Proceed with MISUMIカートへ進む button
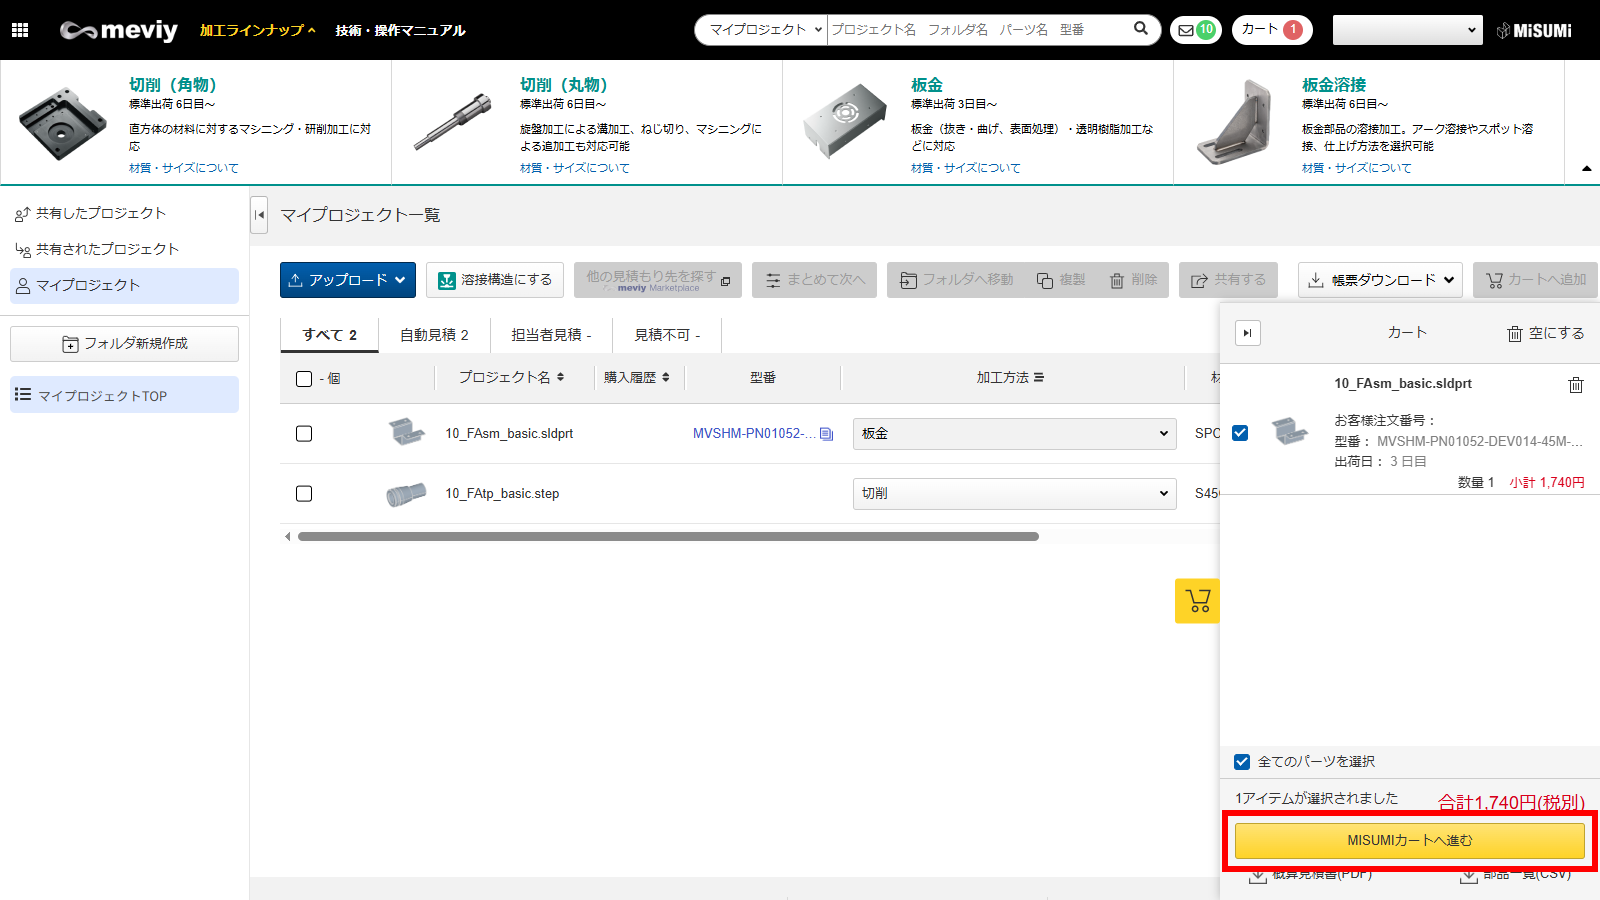The image size is (1600, 900). tap(1410, 841)
